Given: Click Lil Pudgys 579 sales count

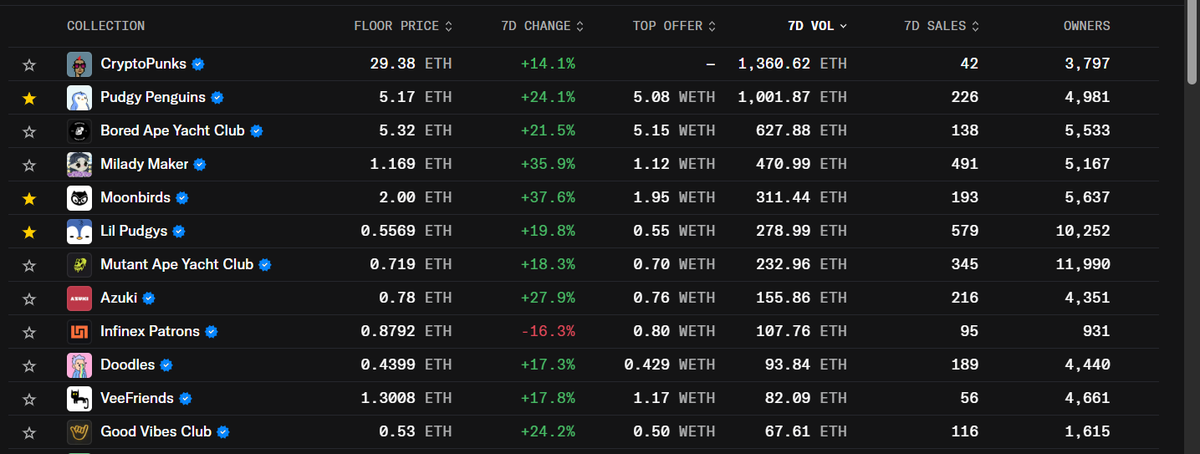Looking at the screenshot, I should click(x=966, y=231).
